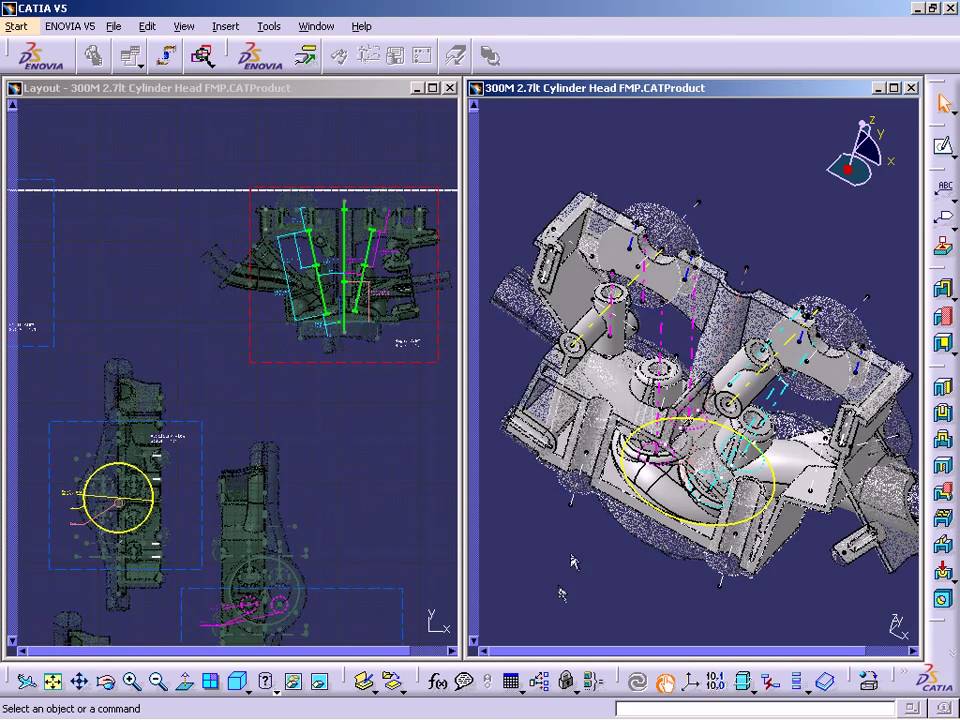This screenshot has width=960, height=720.
Task: Click the horizontal scrollbar thumb in Layout window
Action: click(219, 651)
